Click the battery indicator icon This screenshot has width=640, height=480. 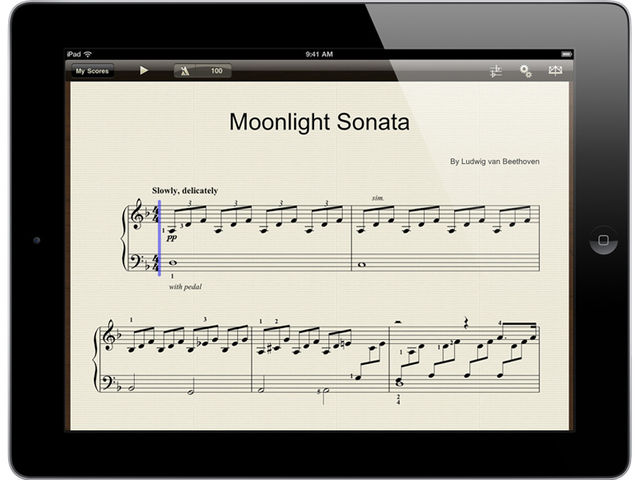tap(567, 54)
